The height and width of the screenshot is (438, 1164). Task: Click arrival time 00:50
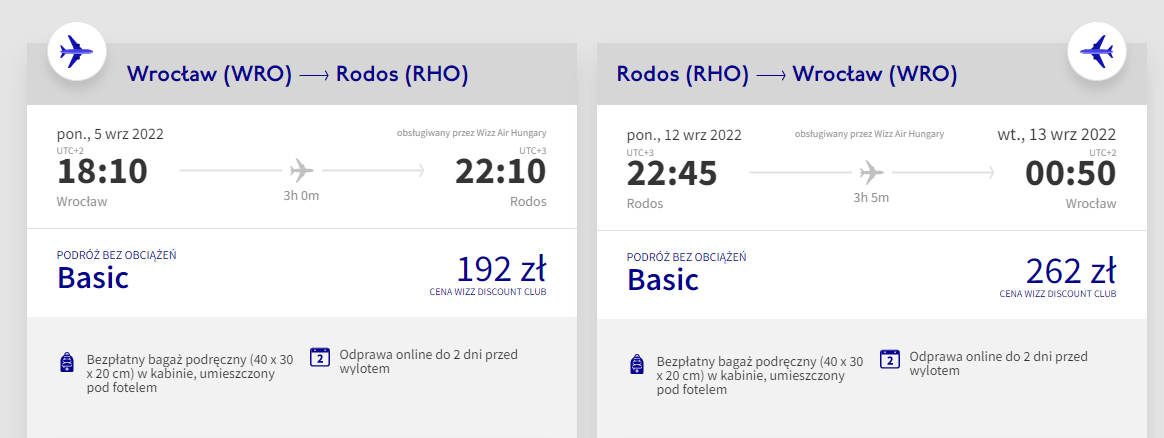(1070, 174)
